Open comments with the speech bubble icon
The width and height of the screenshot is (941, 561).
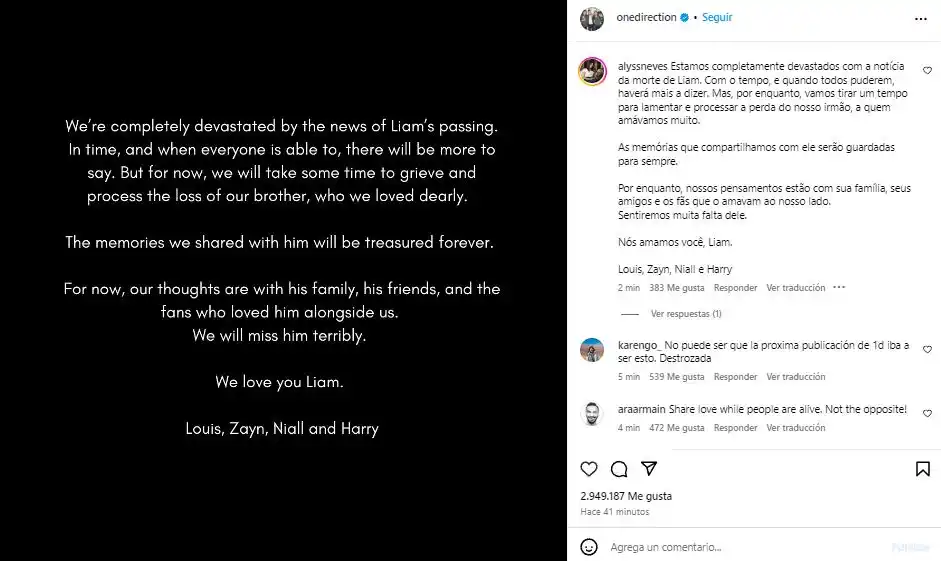point(619,469)
